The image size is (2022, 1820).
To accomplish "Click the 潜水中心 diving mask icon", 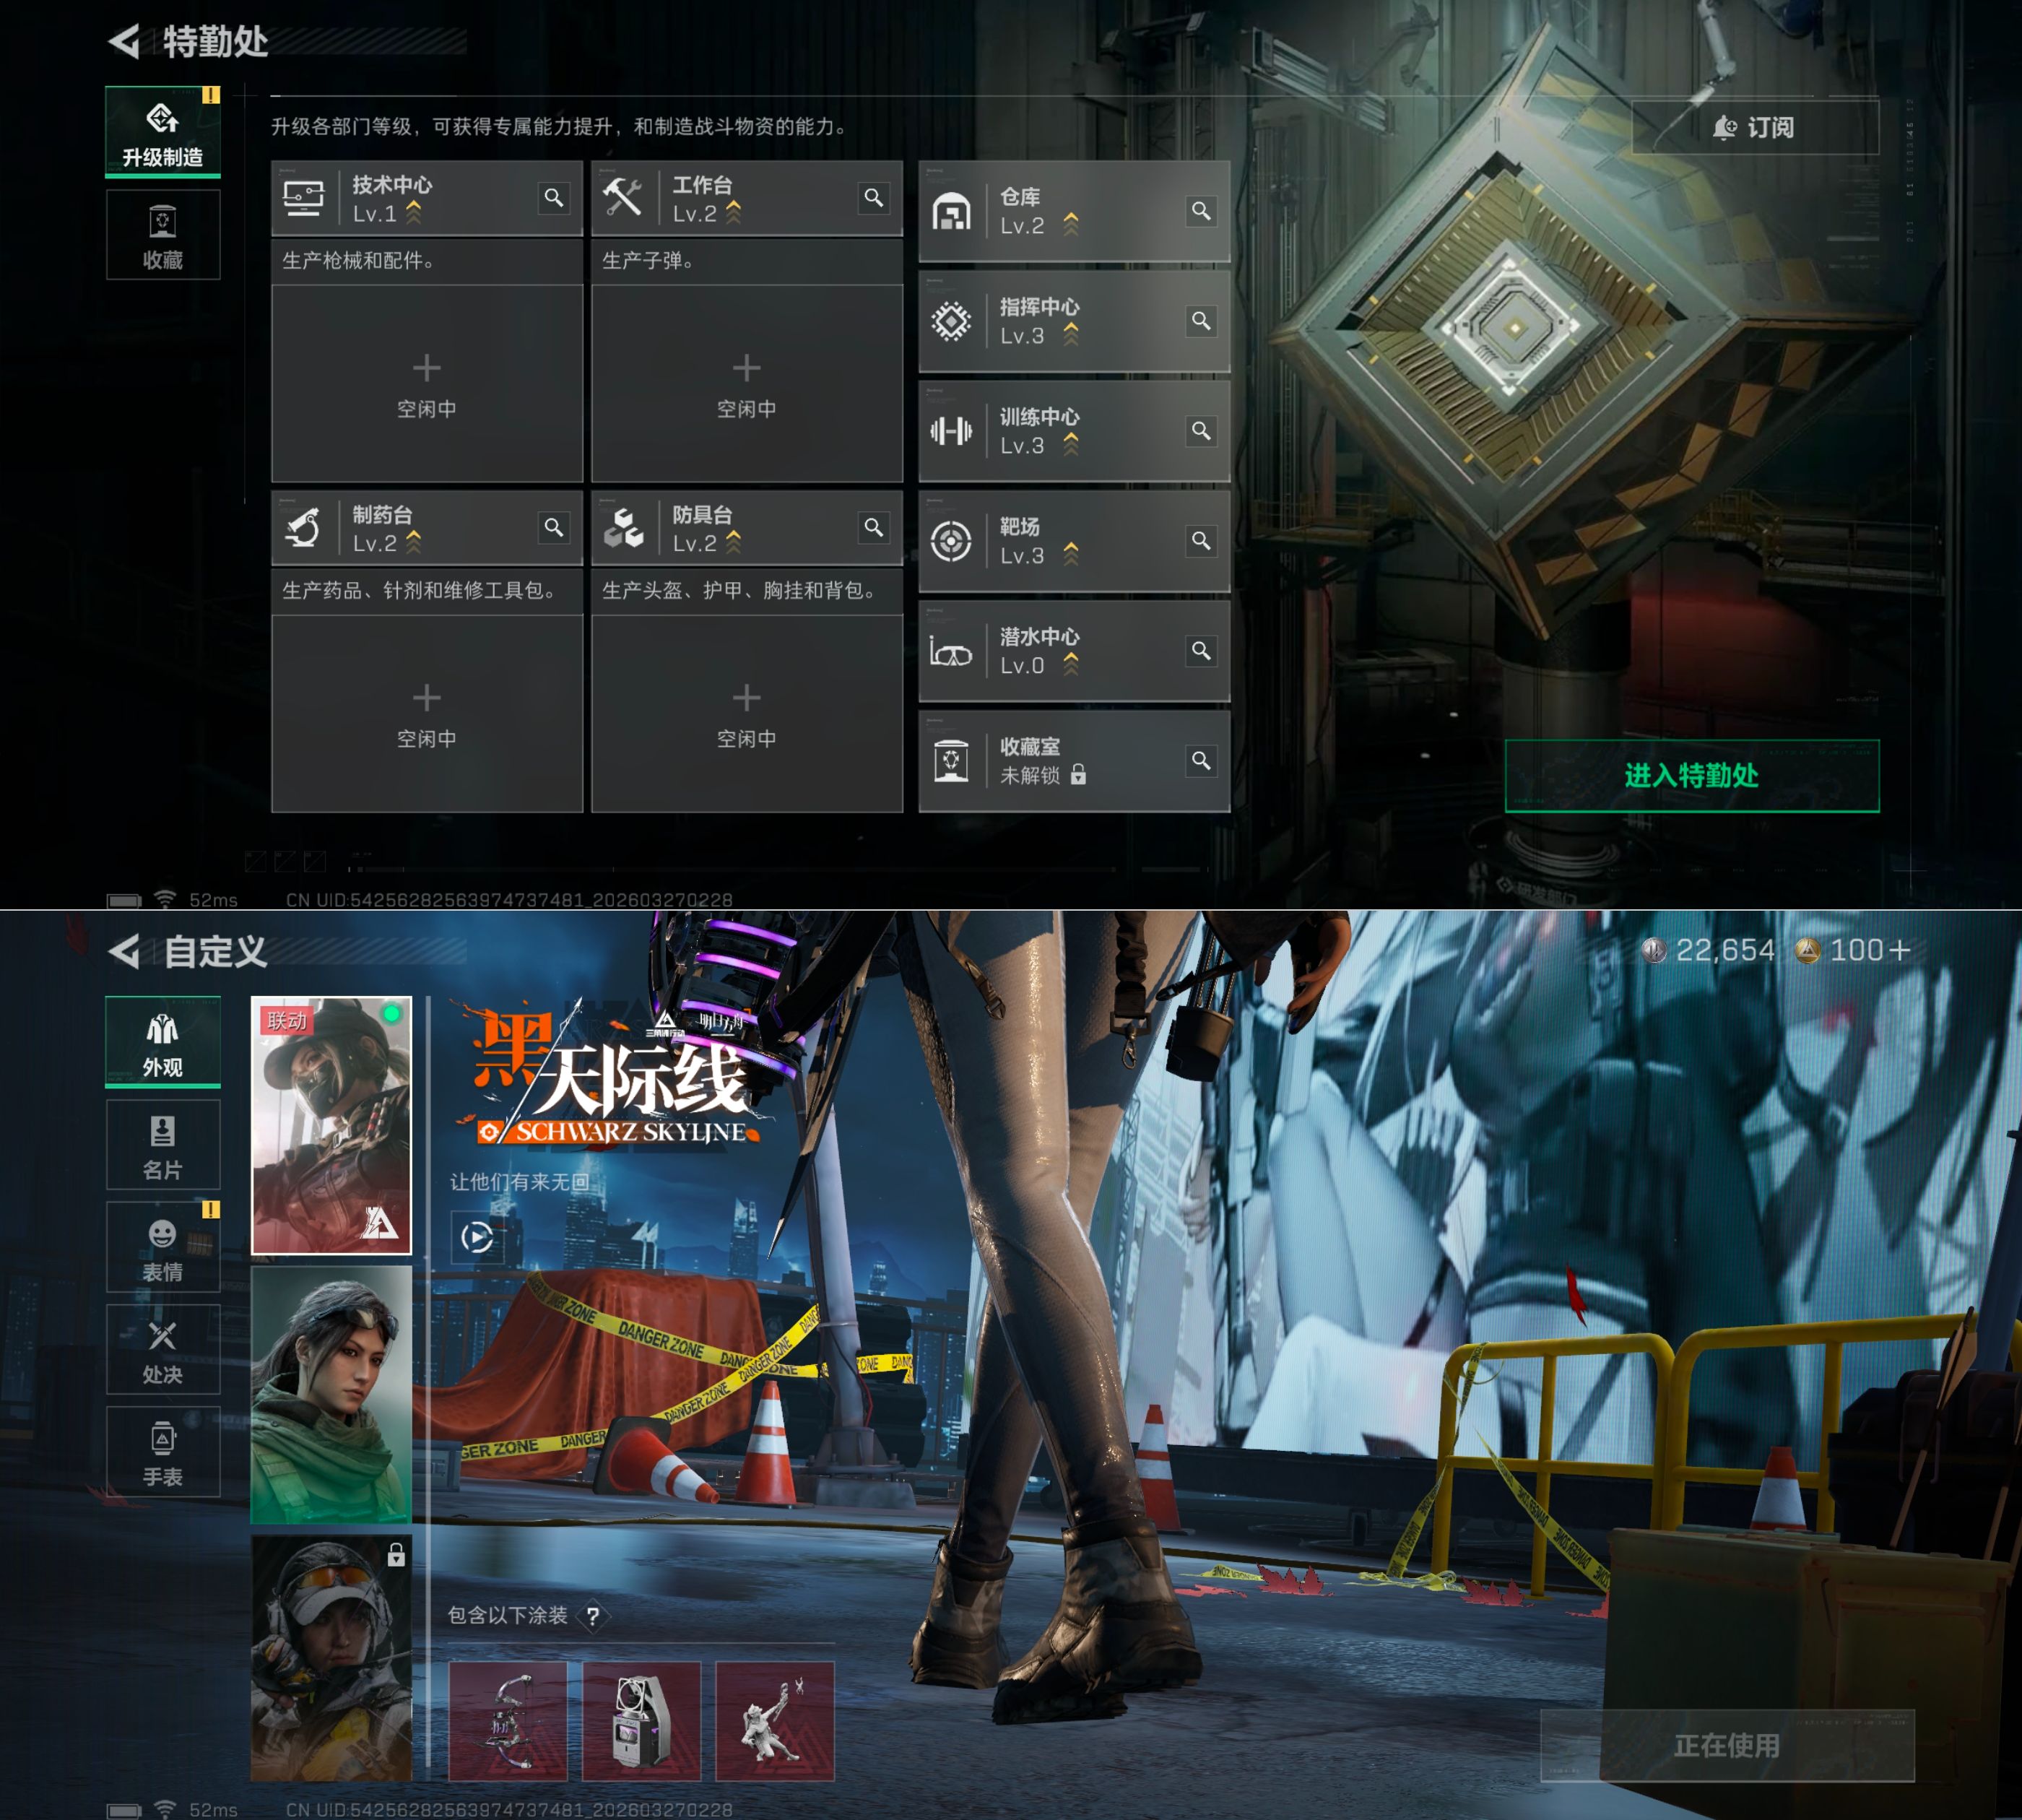I will 950,652.
